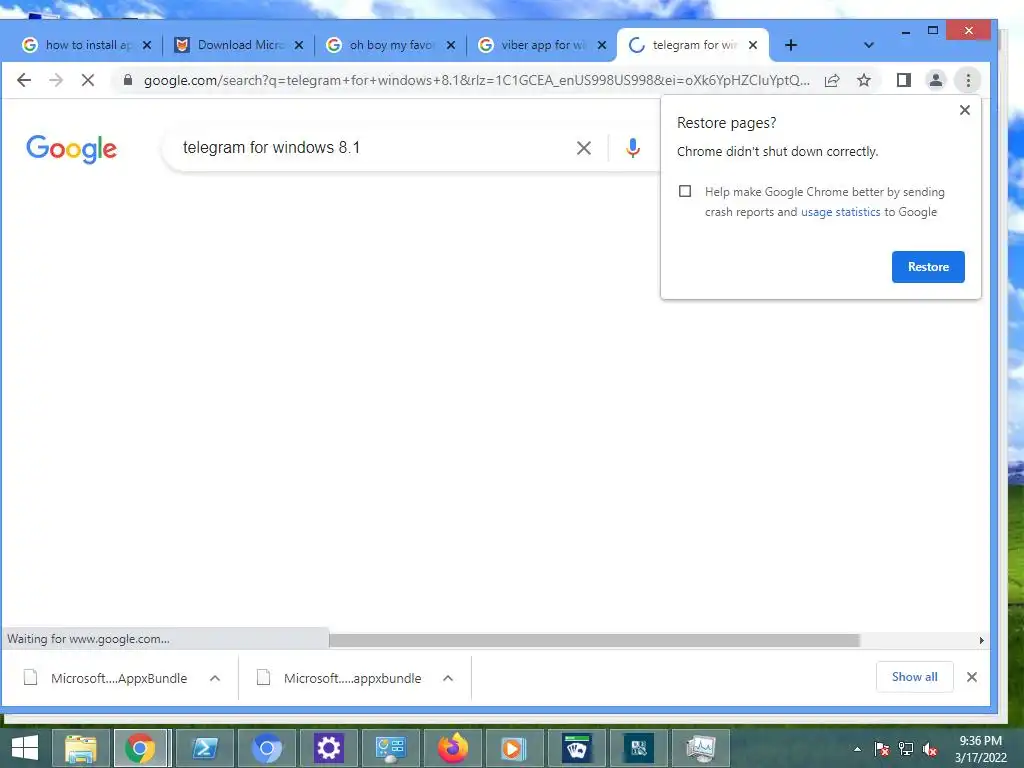Open a new tab with the plus button

pyautogui.click(x=790, y=45)
